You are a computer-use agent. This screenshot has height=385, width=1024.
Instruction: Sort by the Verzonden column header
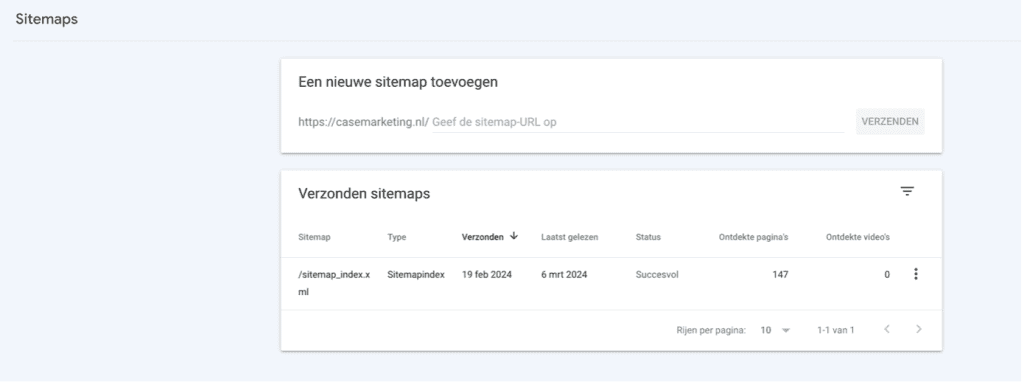pos(483,237)
